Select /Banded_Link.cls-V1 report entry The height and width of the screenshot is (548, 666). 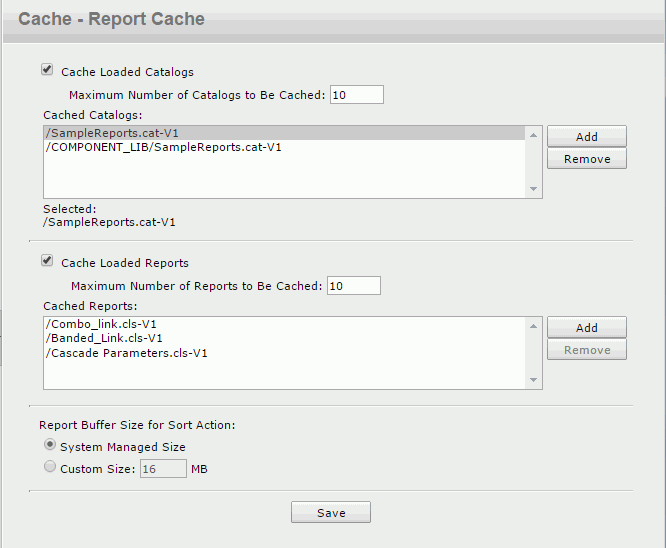tap(104, 338)
